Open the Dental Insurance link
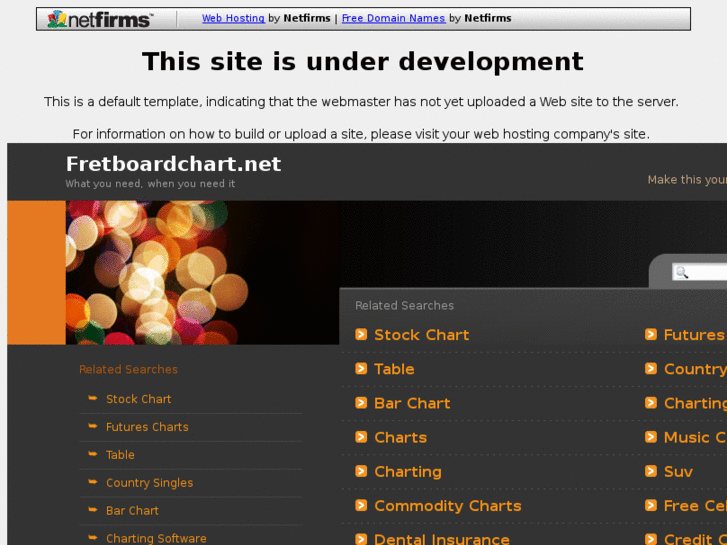 point(442,539)
